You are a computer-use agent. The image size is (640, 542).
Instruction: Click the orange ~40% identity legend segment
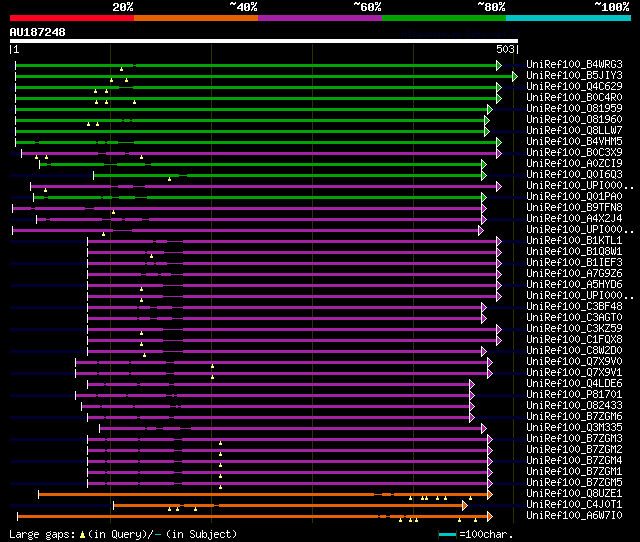pyautogui.click(x=196, y=18)
